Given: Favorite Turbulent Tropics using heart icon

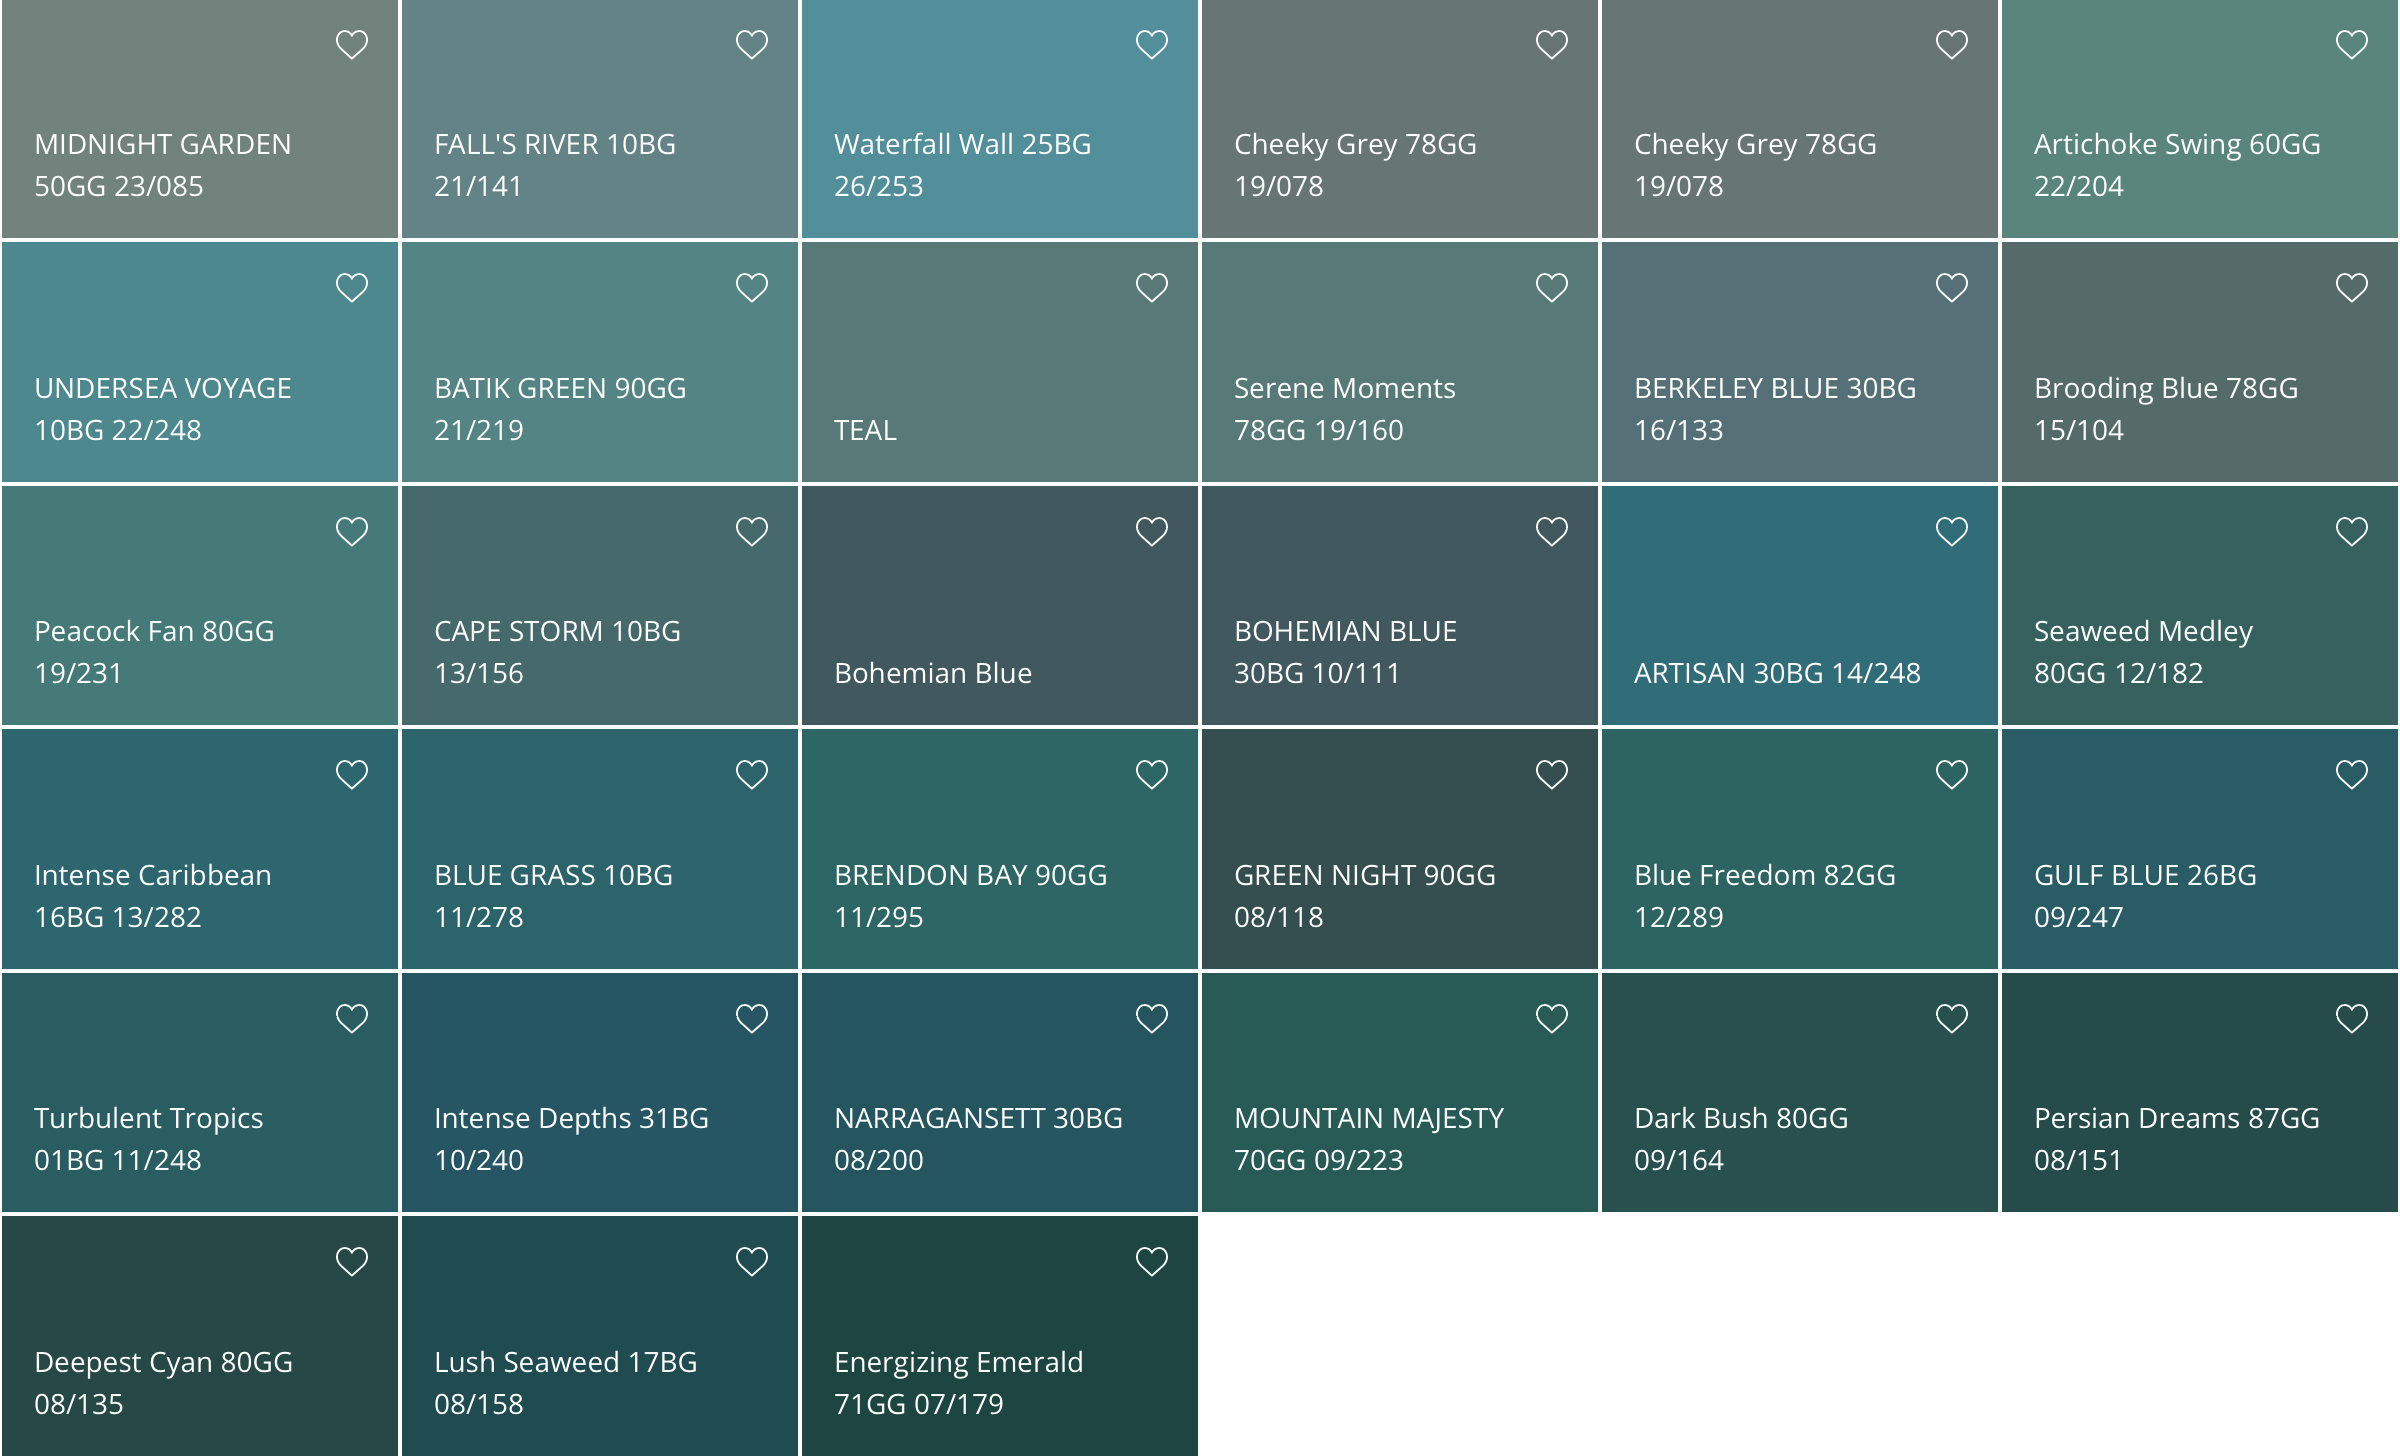Looking at the screenshot, I should (352, 1019).
